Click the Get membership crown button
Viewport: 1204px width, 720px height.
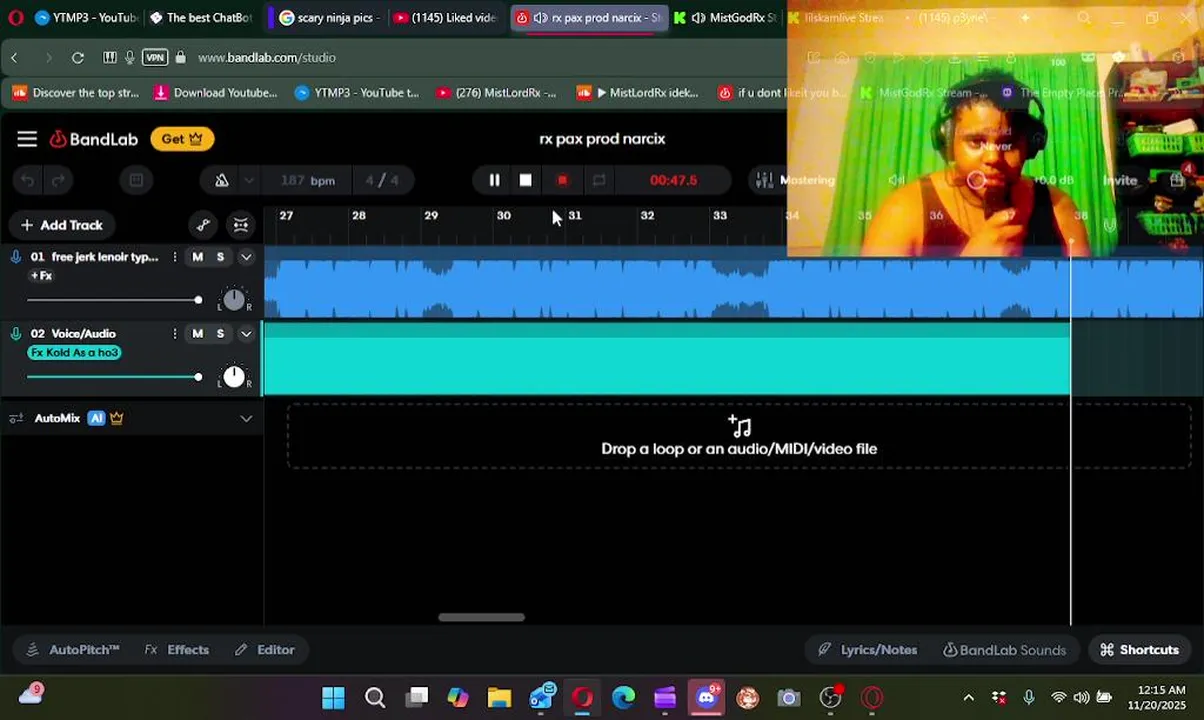point(182,139)
